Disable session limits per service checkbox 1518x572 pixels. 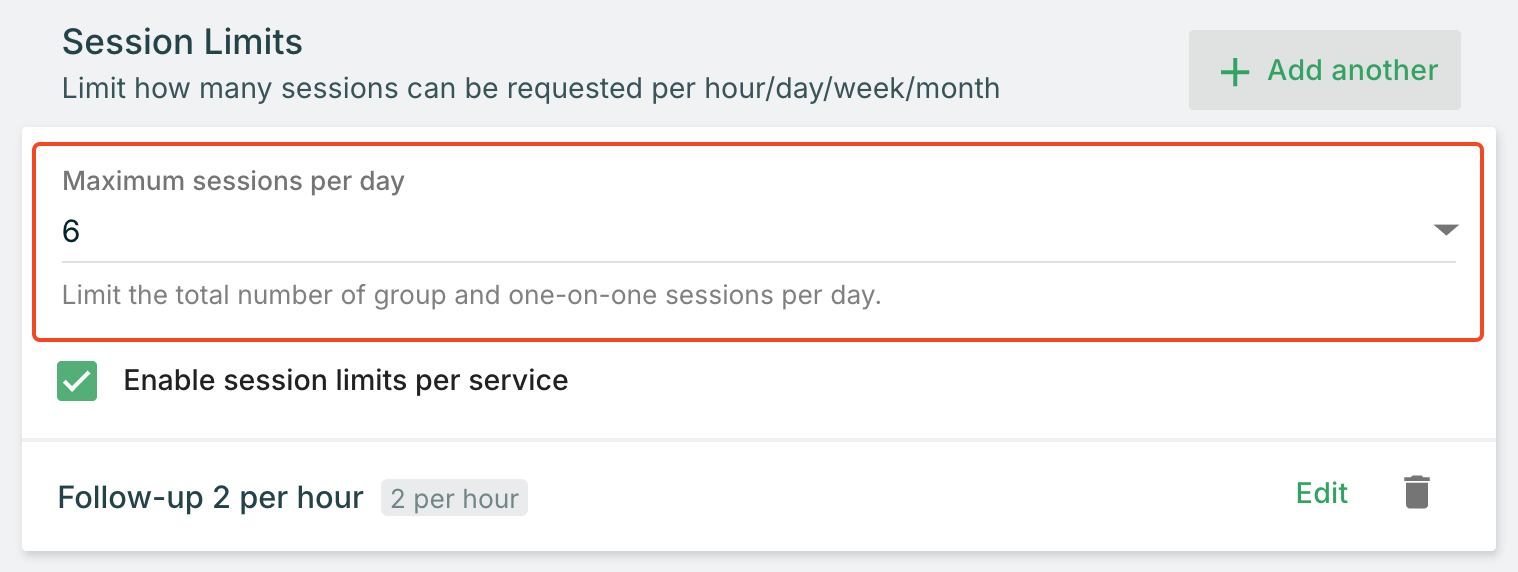77,382
